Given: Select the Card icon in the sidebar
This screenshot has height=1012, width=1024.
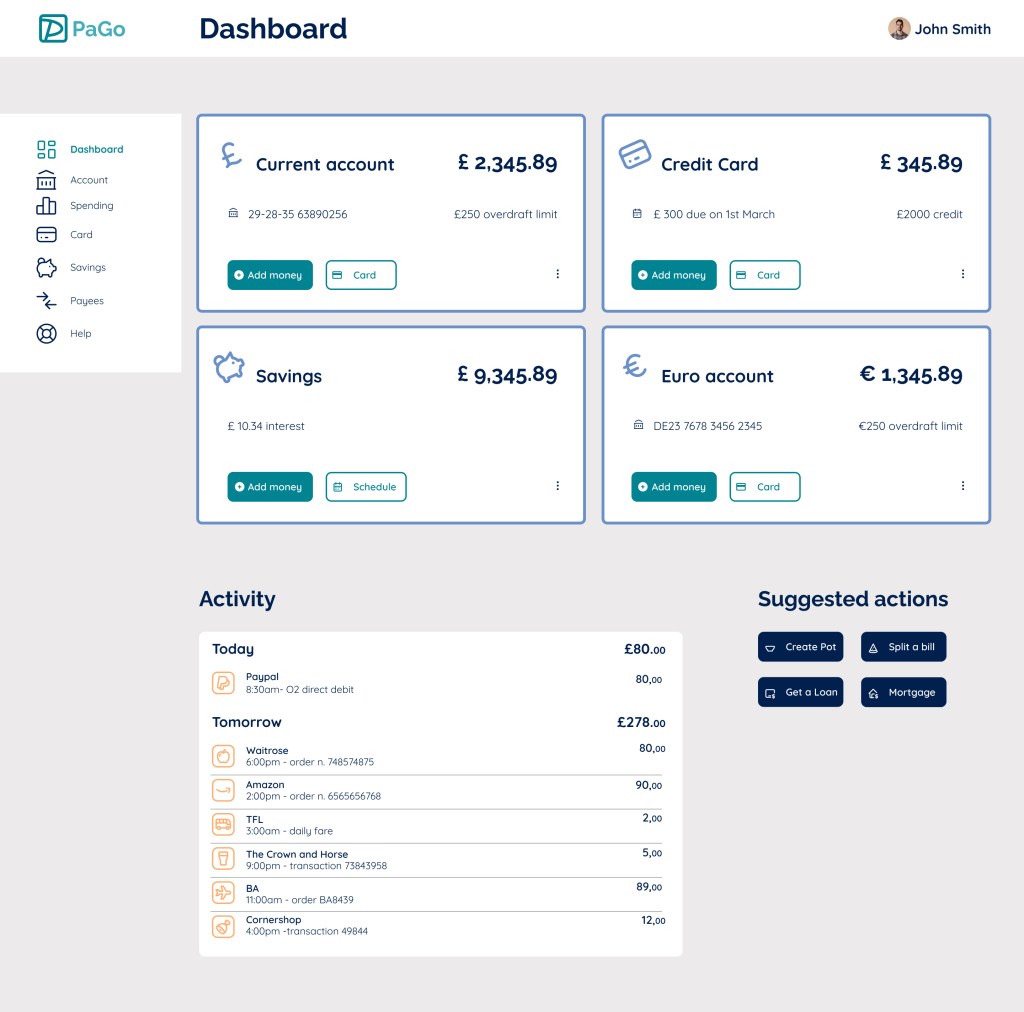Looking at the screenshot, I should 46,234.
